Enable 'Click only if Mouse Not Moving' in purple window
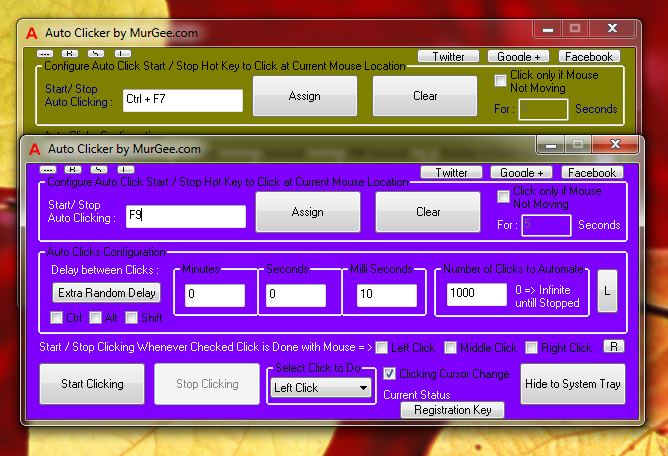Screen dimensions: 668x456 [x=504, y=196]
